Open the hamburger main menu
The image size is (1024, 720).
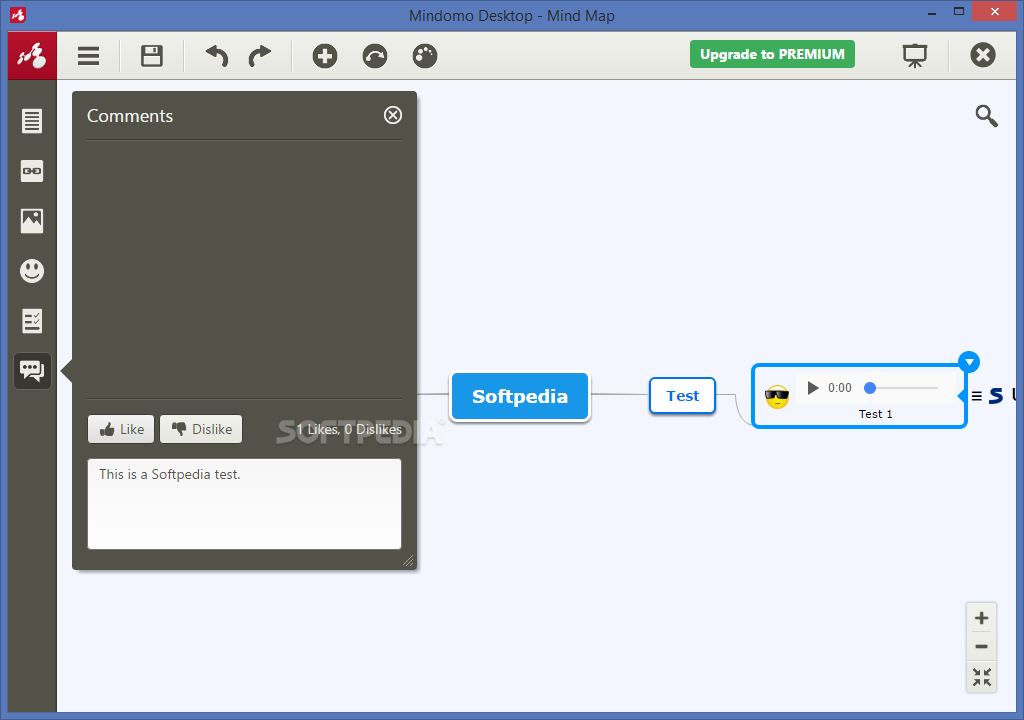click(88, 56)
